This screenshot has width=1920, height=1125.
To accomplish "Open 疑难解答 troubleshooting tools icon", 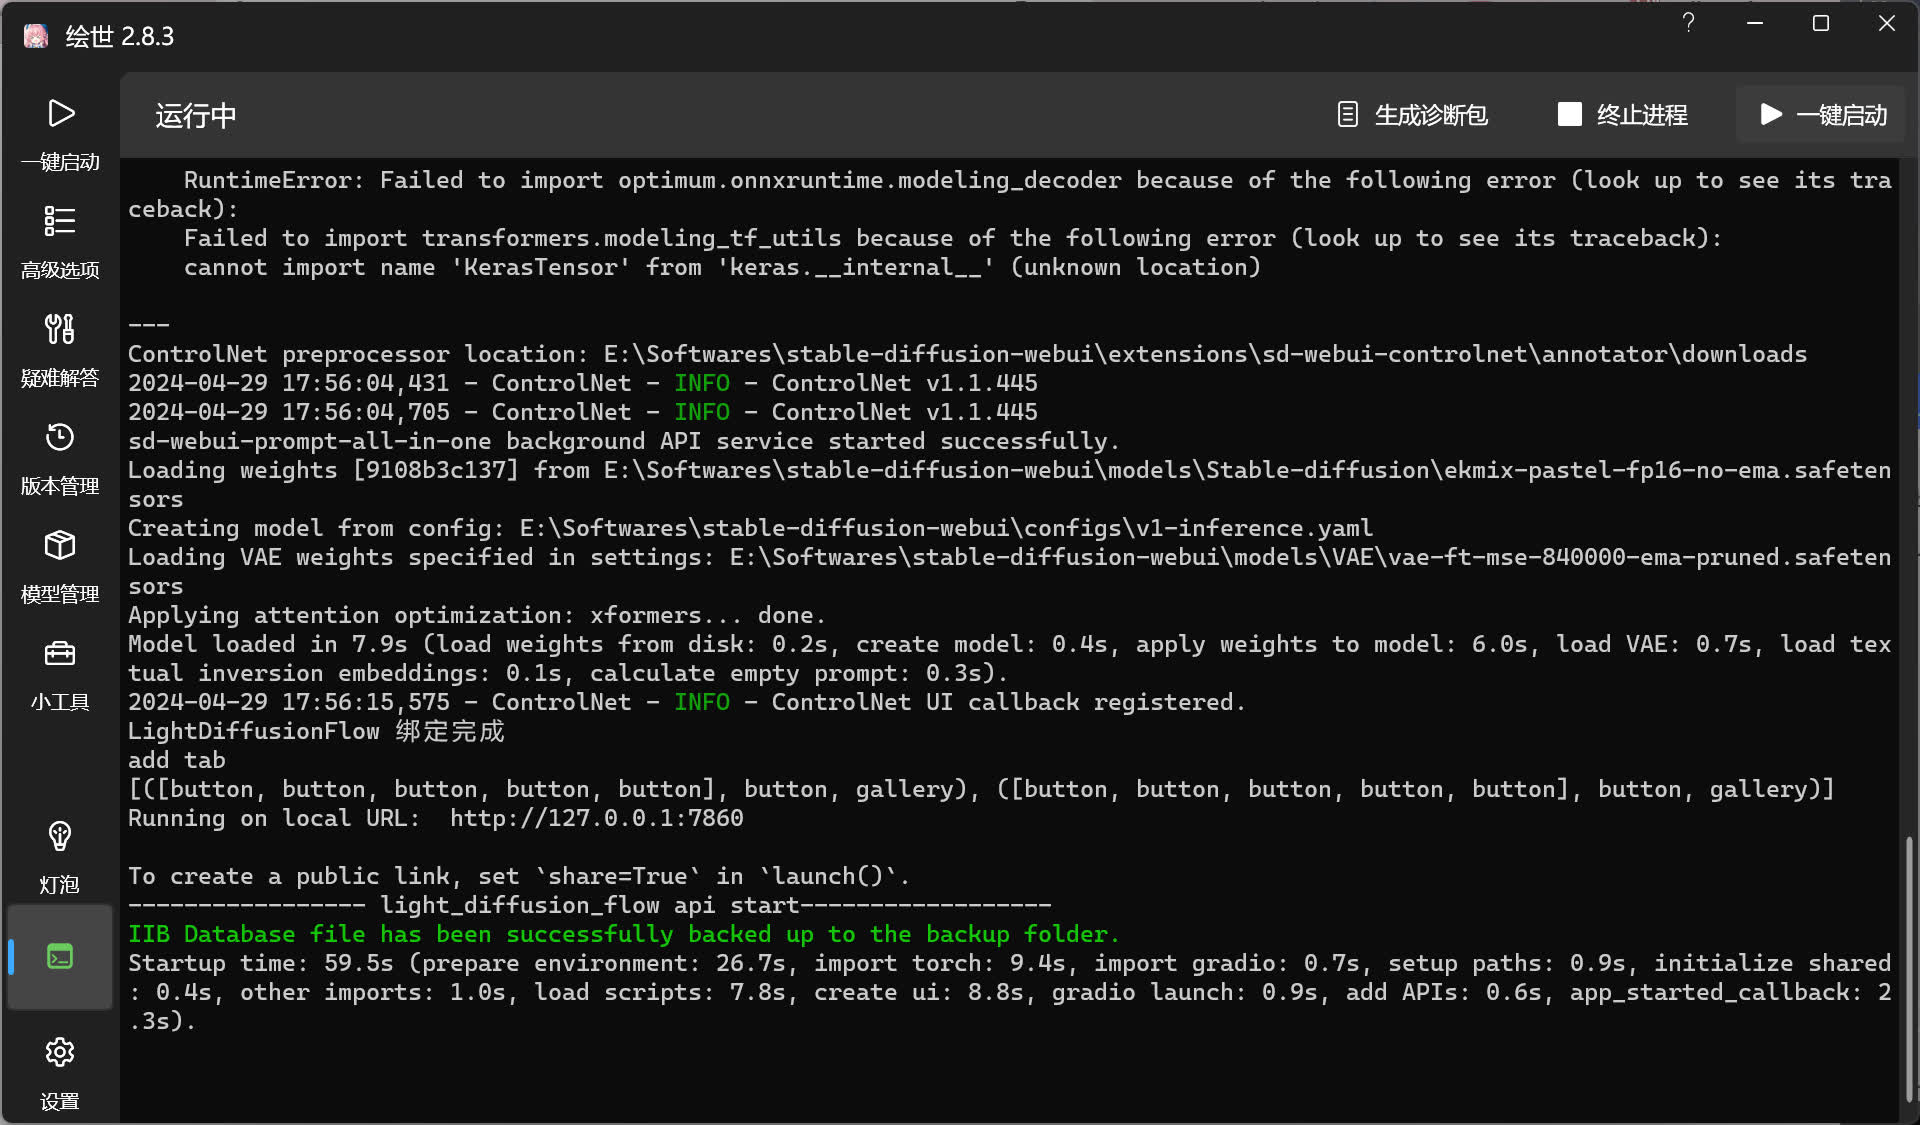I will [60, 329].
